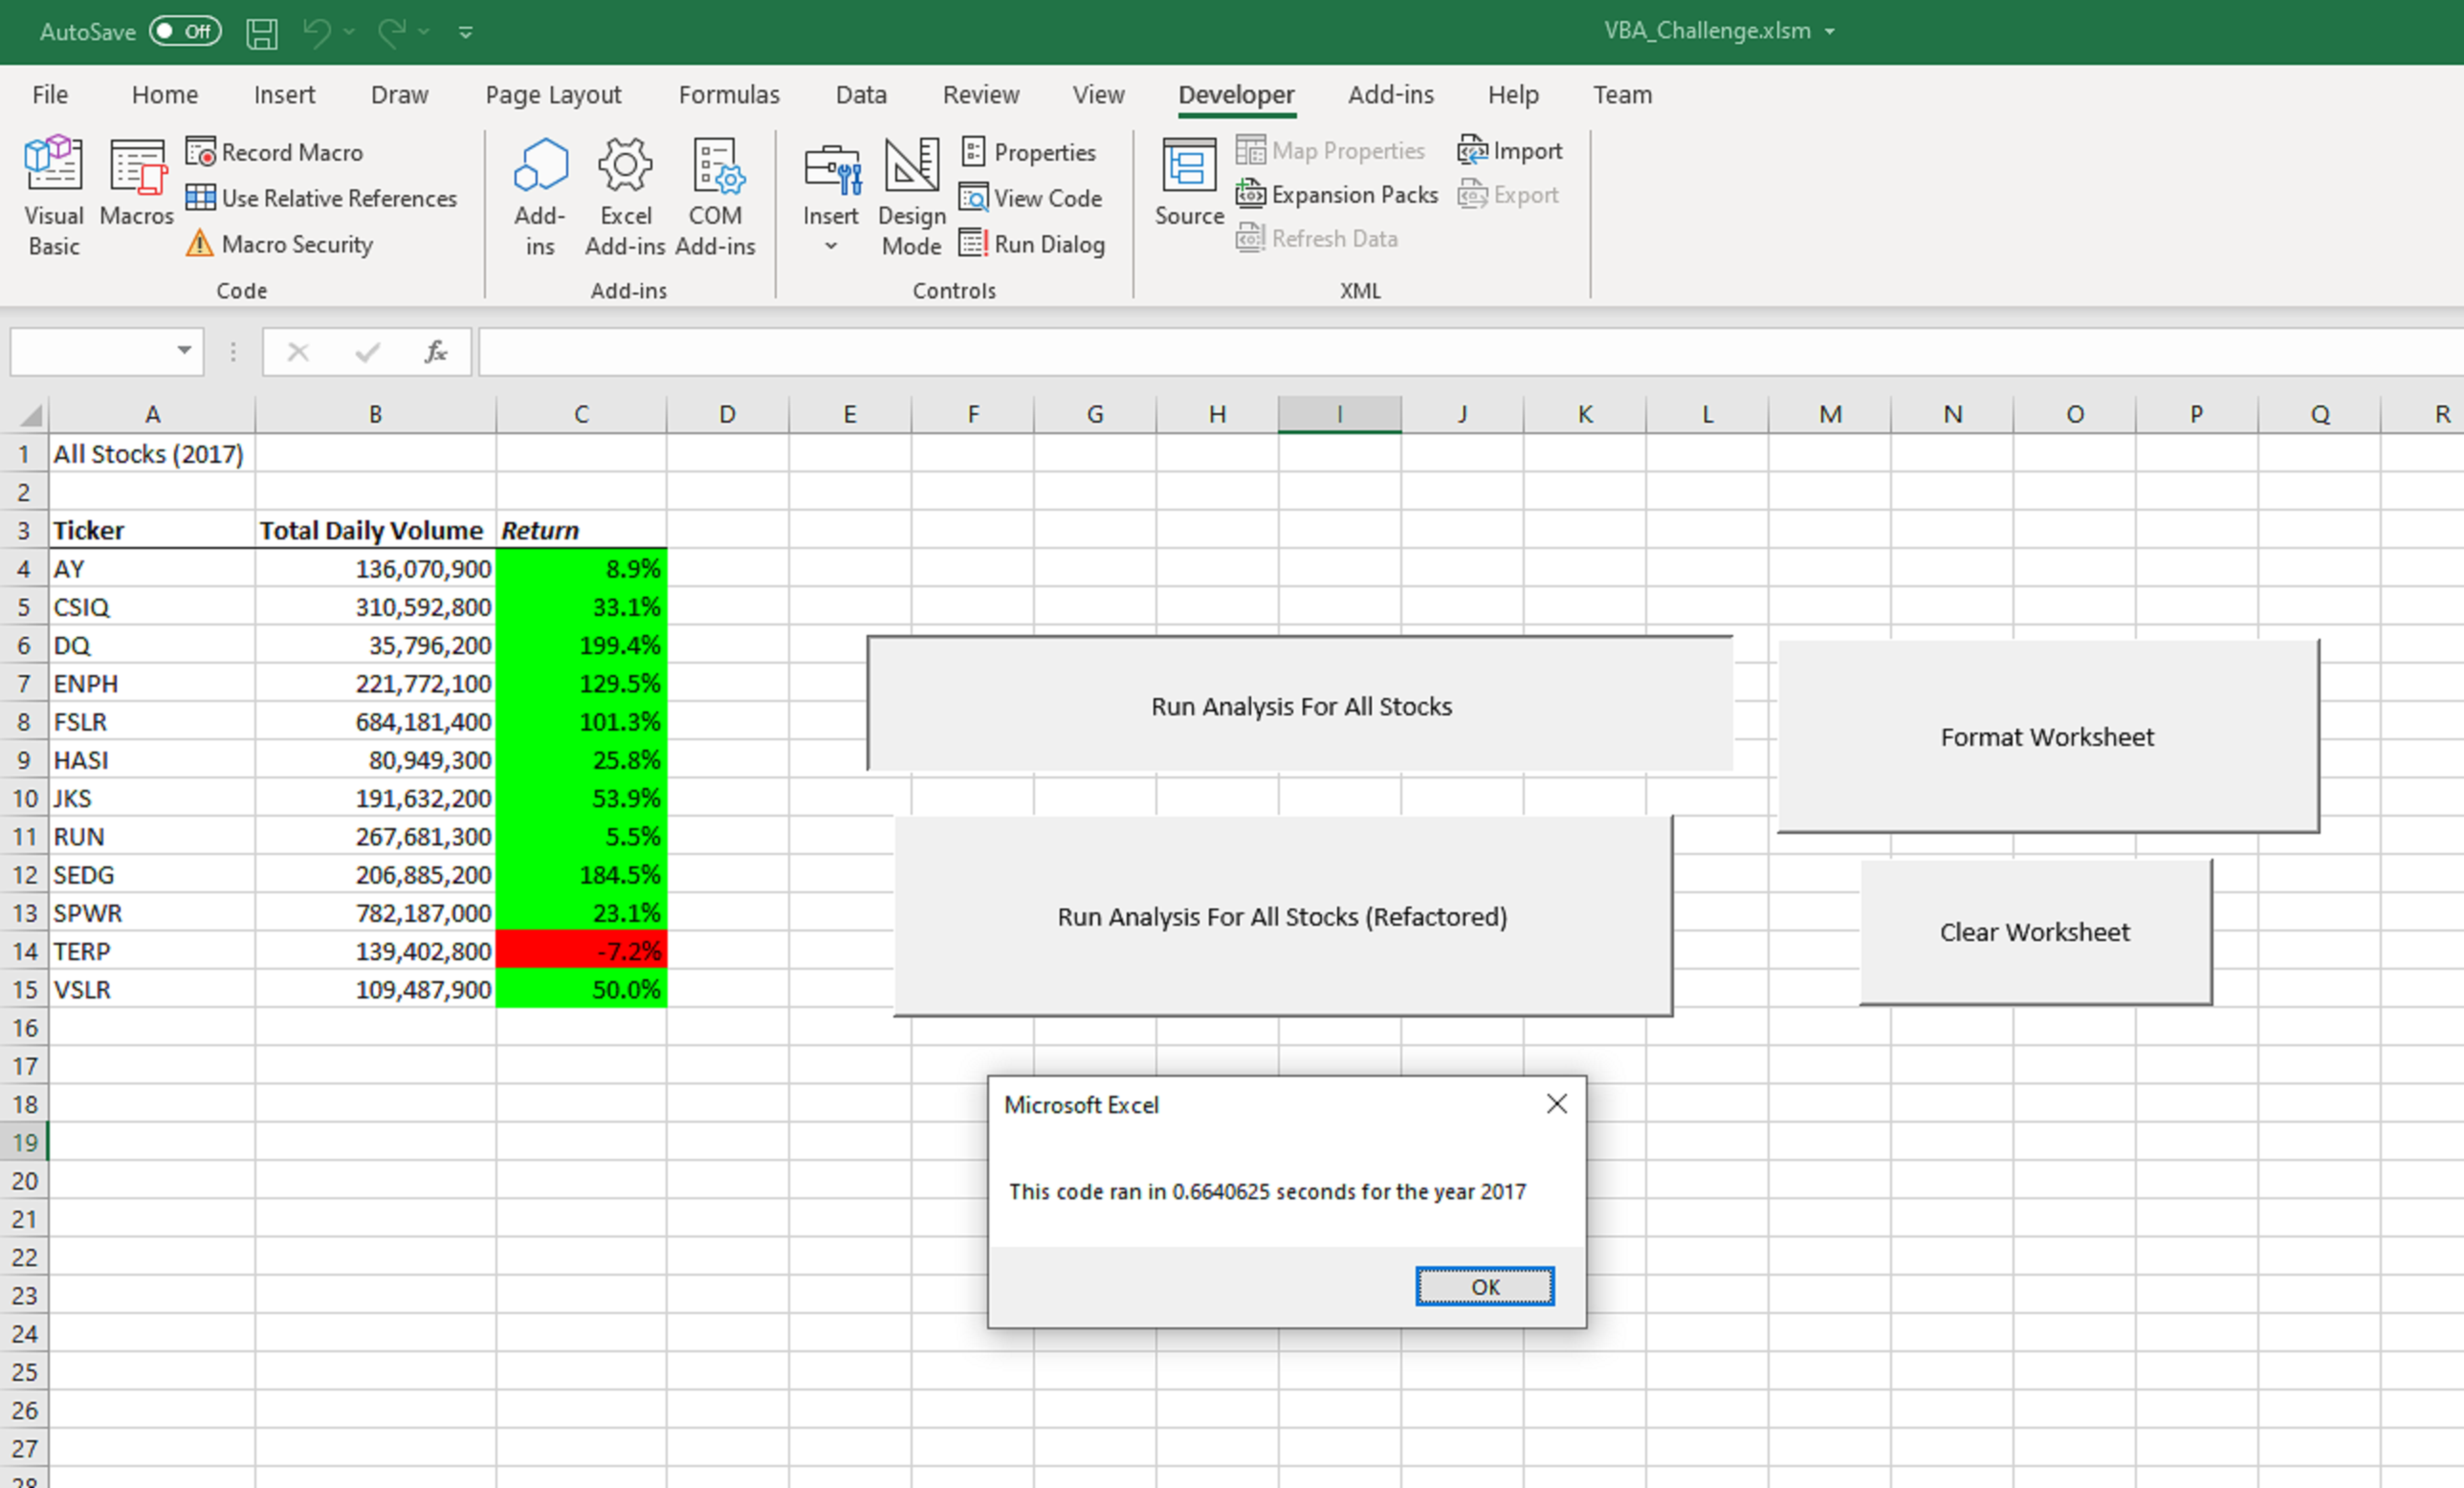Image resolution: width=2464 pixels, height=1488 pixels.
Task: Click the Insert Function fx icon
Action: (x=436, y=352)
